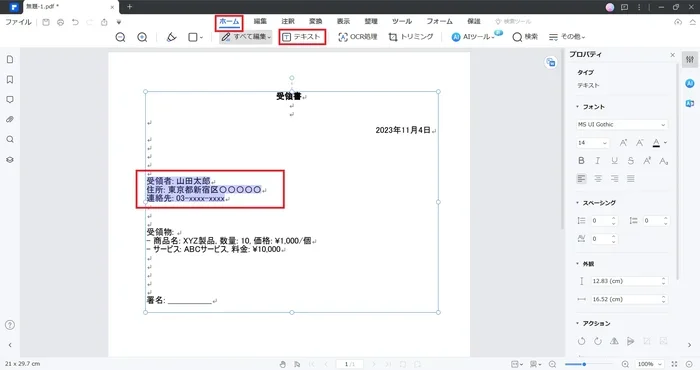
Task: Switch to the 整理 tab
Action: (371, 21)
